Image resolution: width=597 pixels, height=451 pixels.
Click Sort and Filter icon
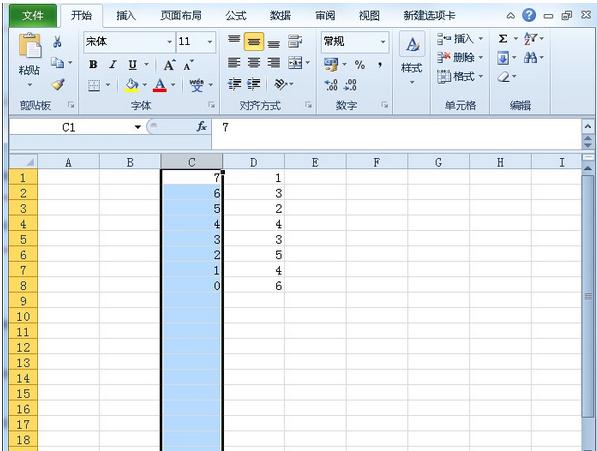530,39
